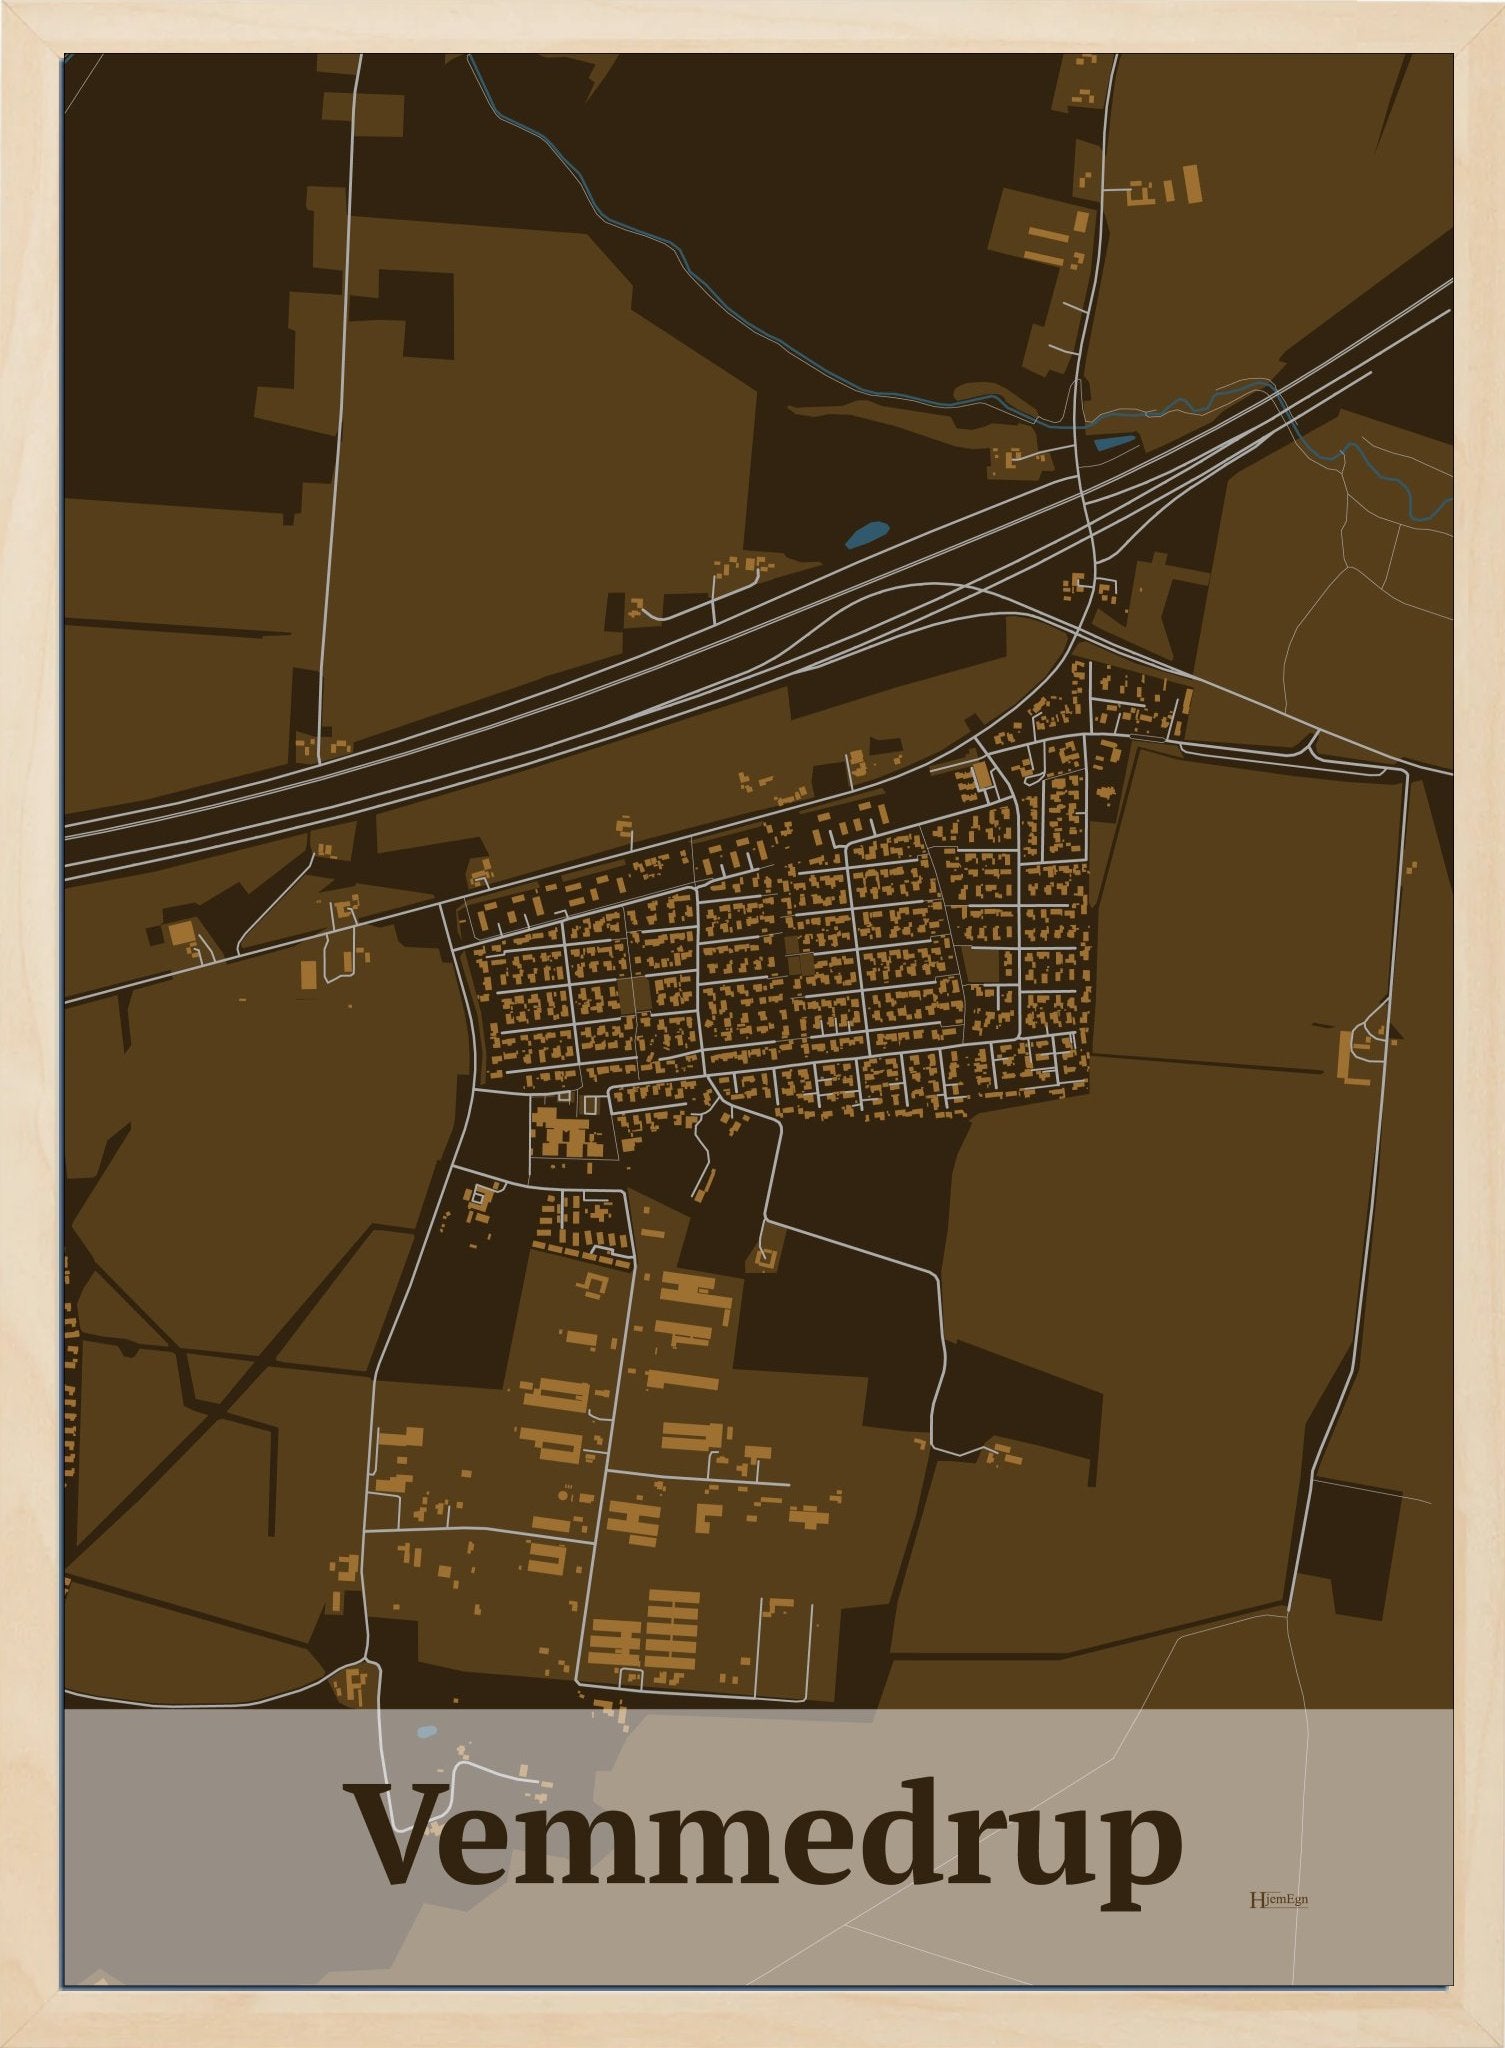Select the western green square in the housing grid
Viewport: 1505px width, 2048px height.
(x=634, y=991)
